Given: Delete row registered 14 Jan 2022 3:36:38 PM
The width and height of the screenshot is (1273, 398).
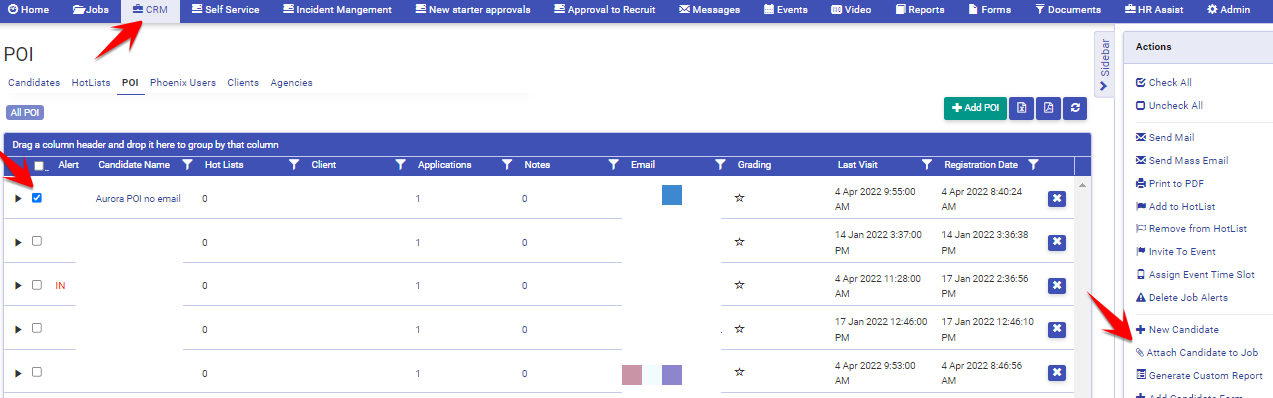Looking at the screenshot, I should point(1056,242).
